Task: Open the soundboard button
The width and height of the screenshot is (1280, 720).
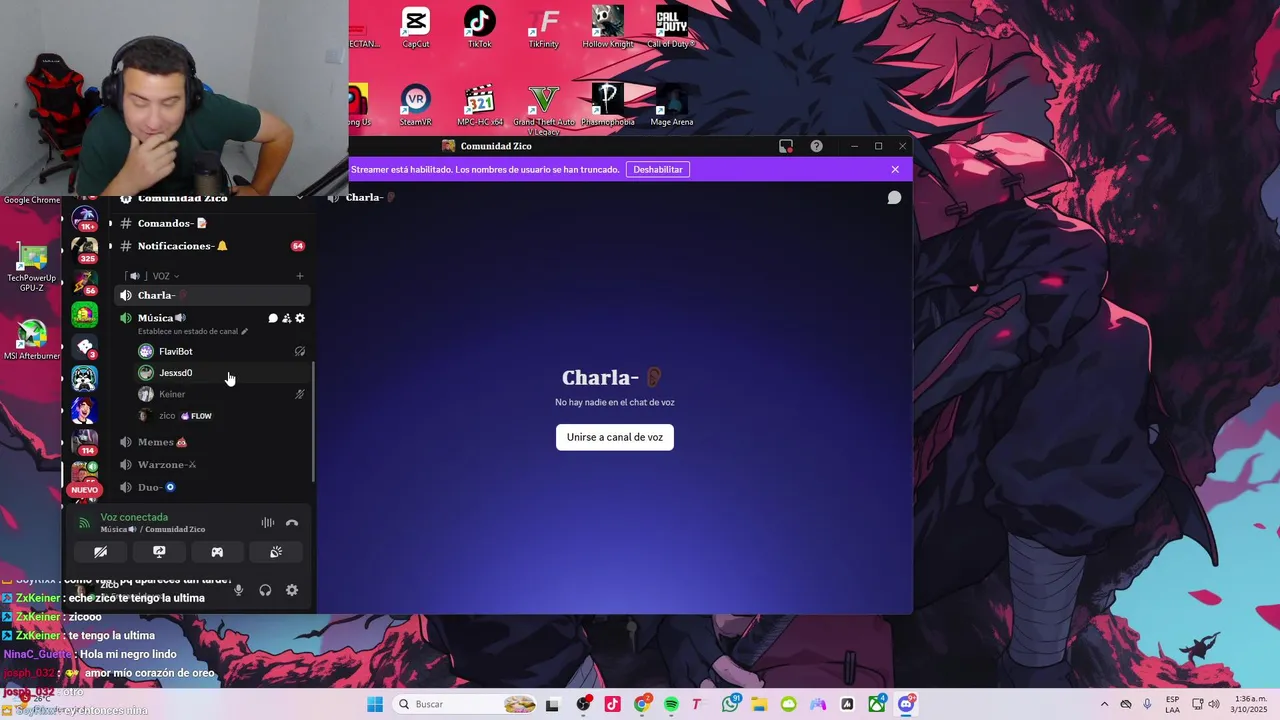Action: (x=276, y=552)
